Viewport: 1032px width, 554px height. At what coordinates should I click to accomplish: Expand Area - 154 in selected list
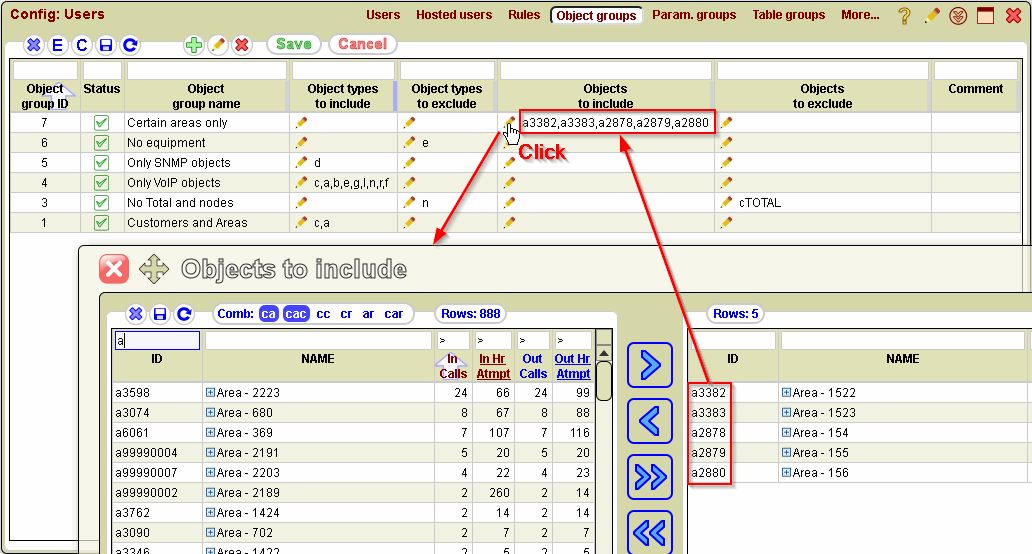[x=786, y=432]
